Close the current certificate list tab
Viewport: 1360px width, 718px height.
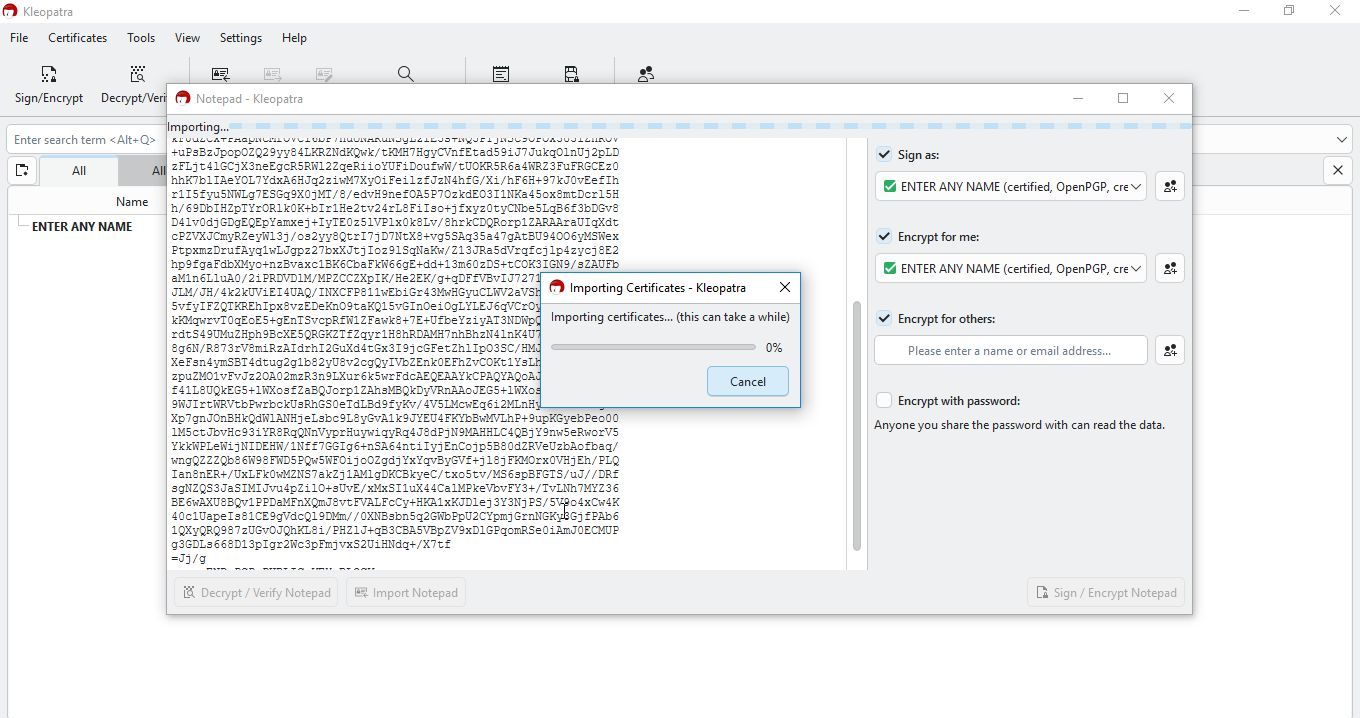(1338, 170)
